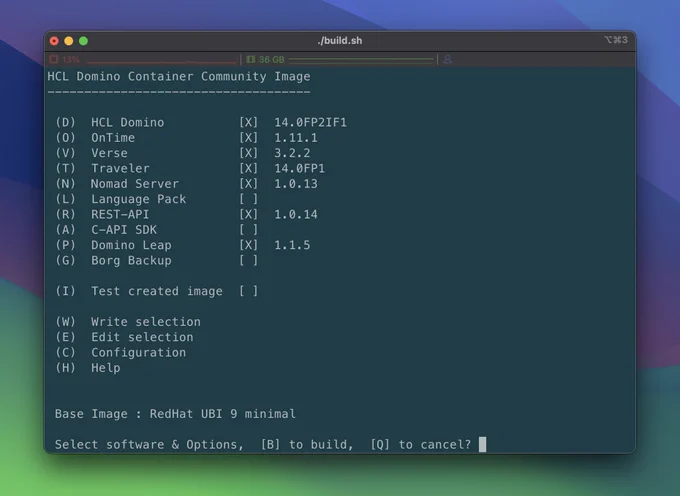Click the REST-API label

[x=120, y=214]
